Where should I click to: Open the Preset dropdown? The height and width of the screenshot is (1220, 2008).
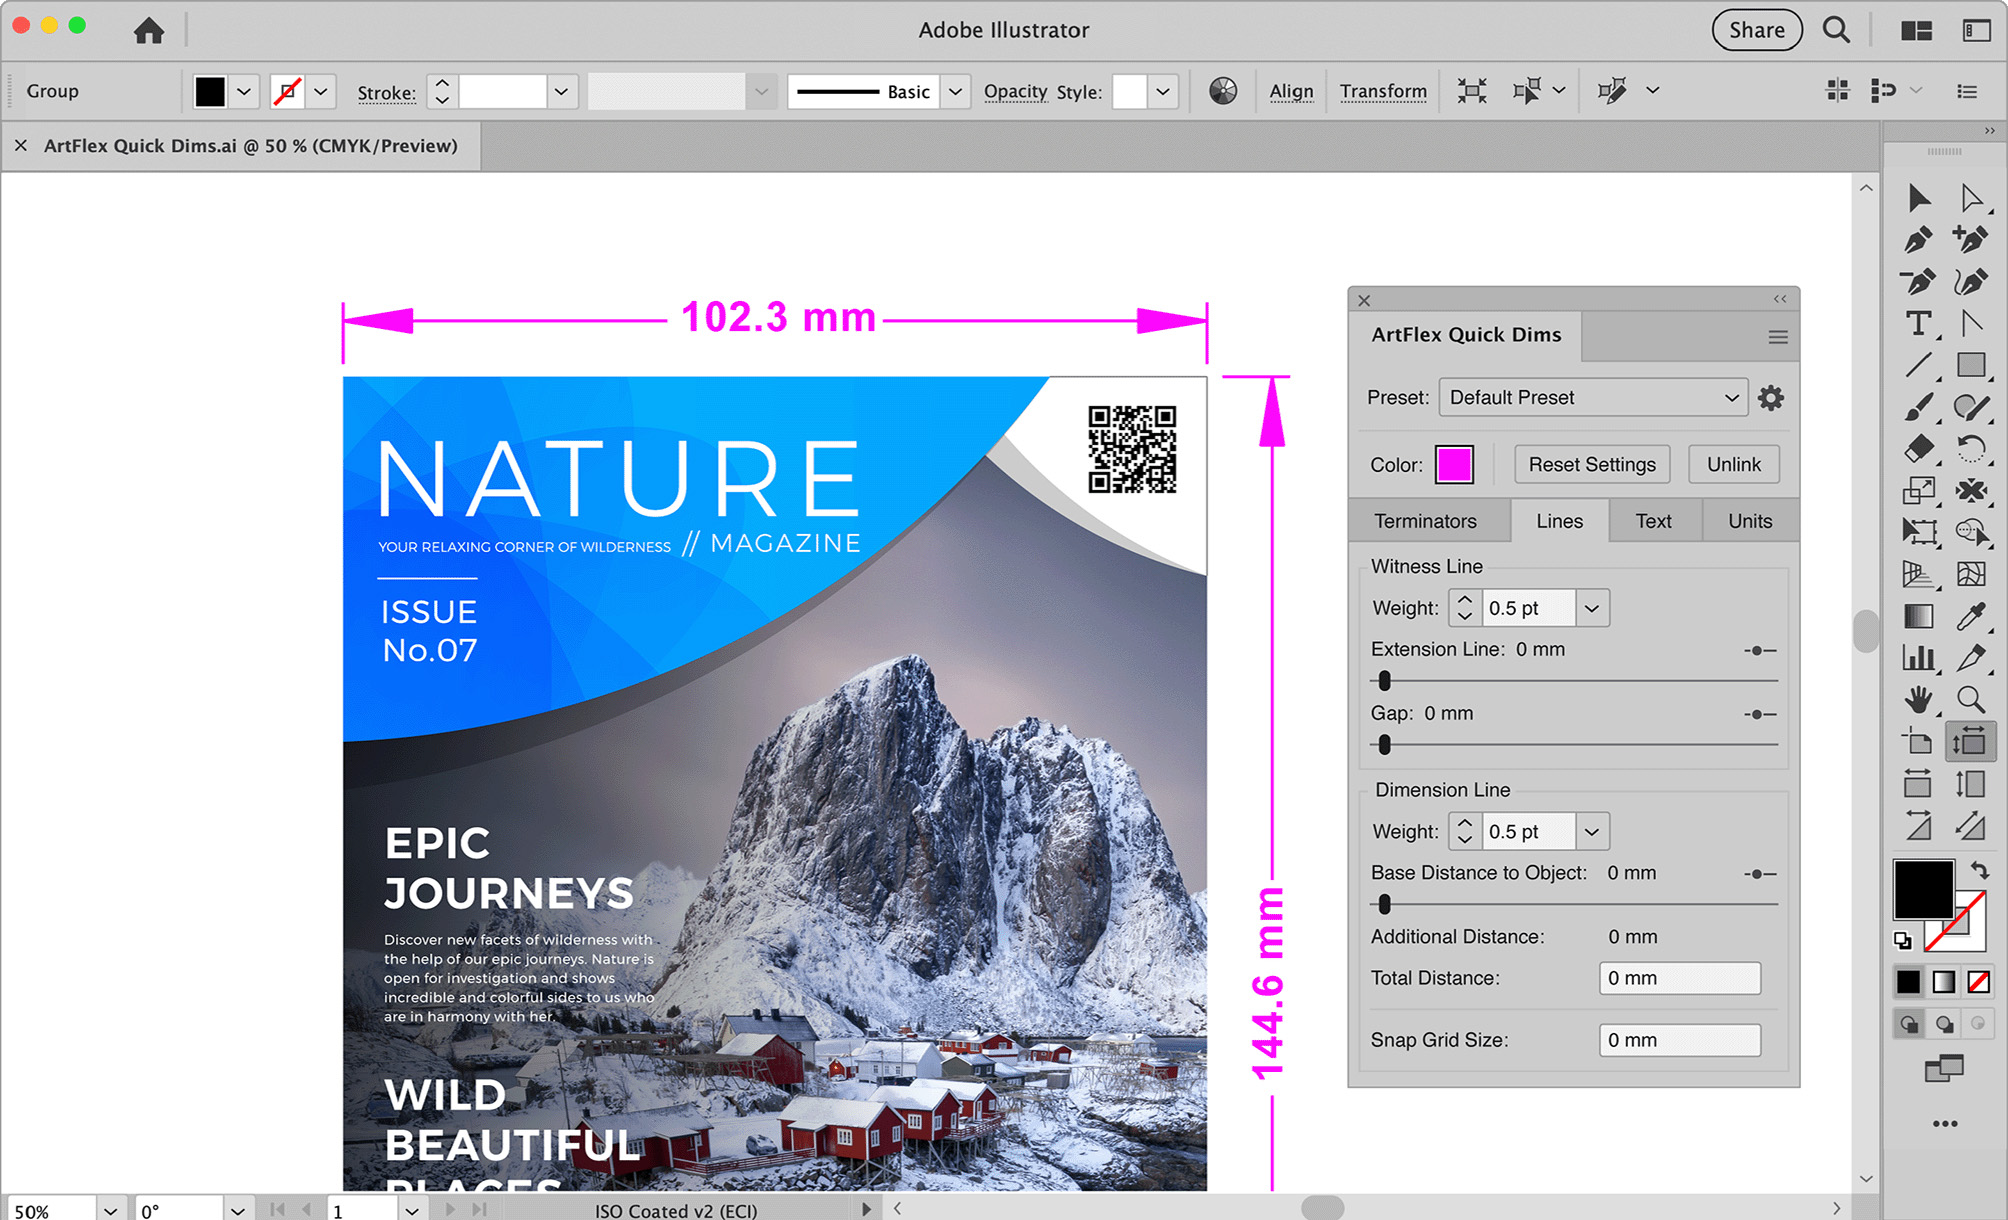click(1592, 398)
